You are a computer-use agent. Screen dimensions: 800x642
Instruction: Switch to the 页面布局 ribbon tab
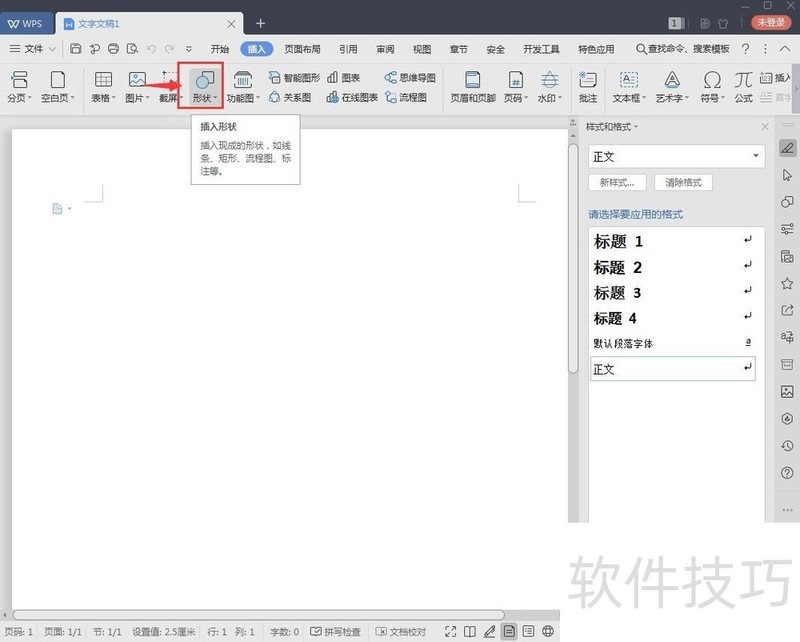point(302,48)
